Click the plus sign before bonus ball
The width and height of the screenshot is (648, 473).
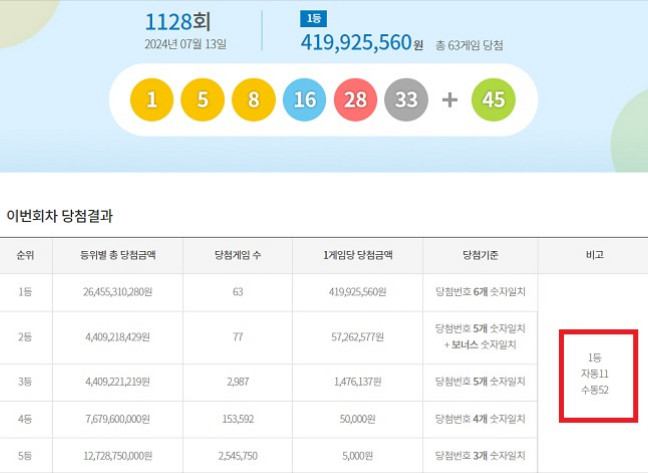[450, 100]
